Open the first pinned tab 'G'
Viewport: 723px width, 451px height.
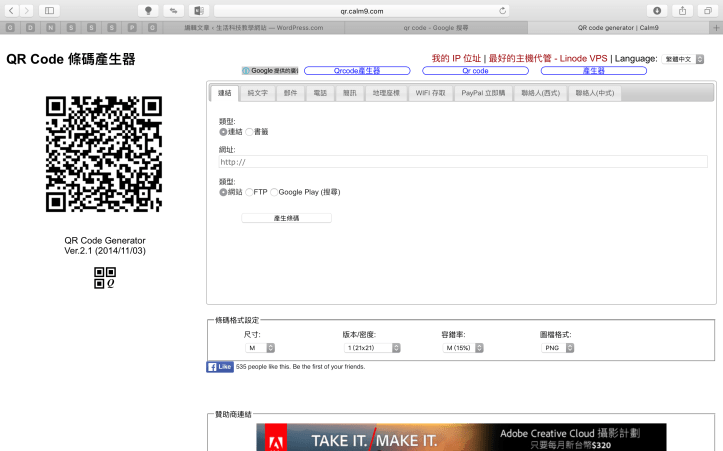click(10, 28)
